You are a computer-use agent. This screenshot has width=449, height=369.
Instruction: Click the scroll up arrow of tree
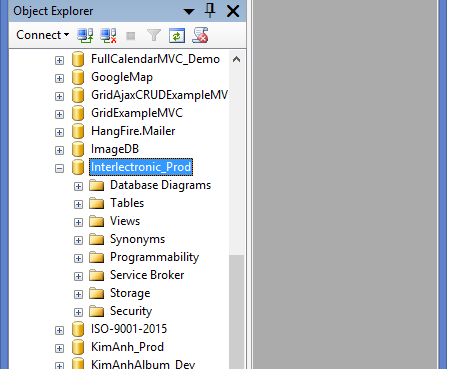pos(236,59)
